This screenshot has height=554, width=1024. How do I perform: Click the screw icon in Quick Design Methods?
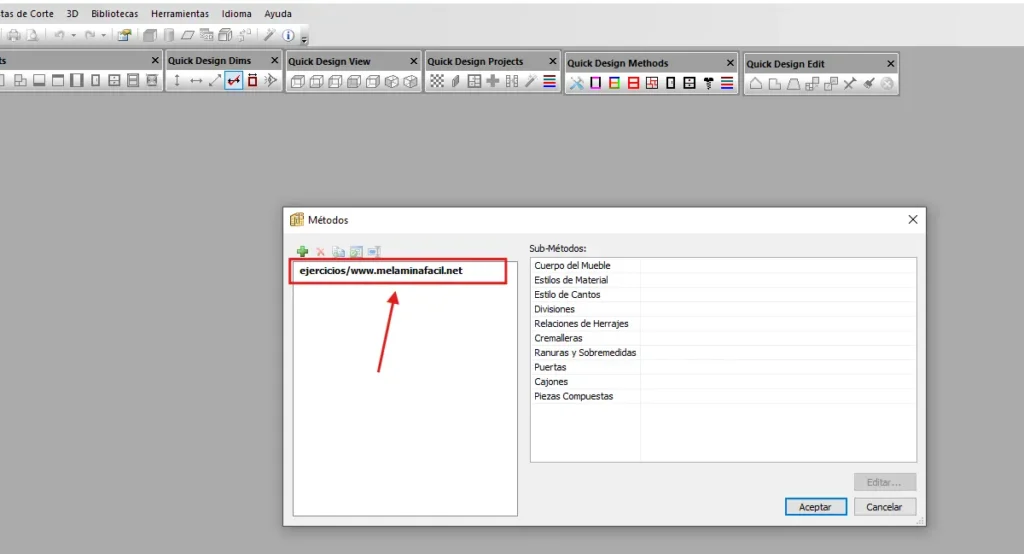click(708, 83)
